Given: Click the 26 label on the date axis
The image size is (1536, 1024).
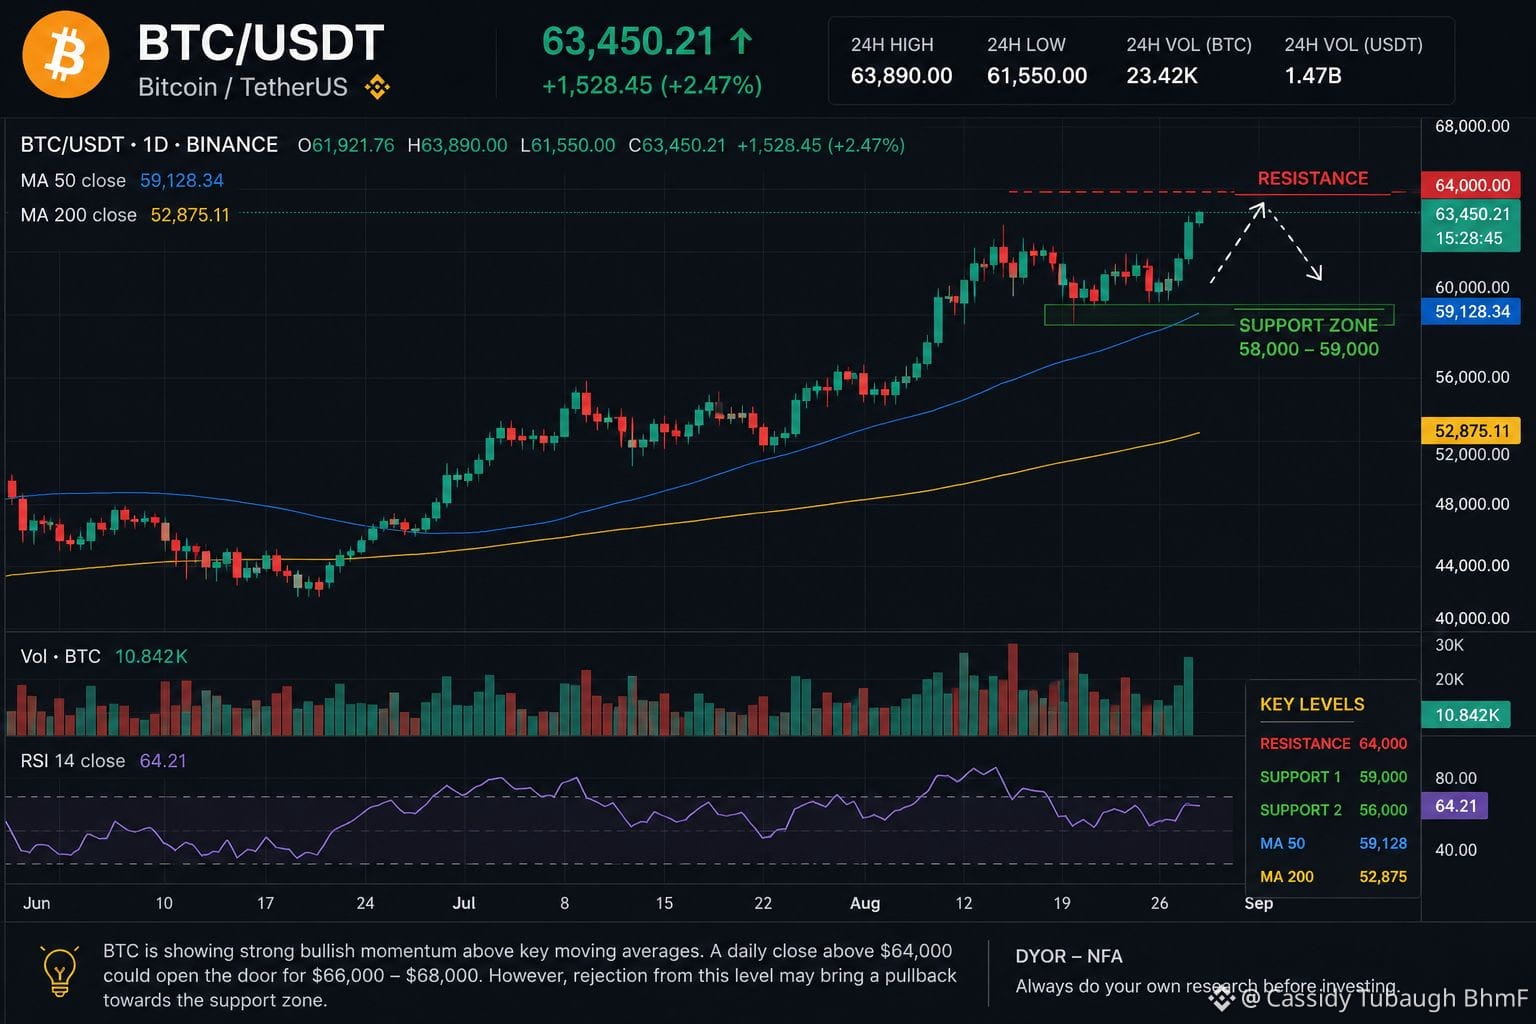Looking at the screenshot, I should click(1160, 903).
